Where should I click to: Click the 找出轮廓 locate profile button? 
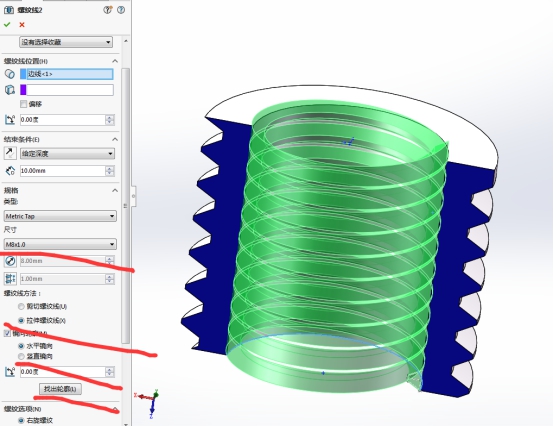click(60, 389)
